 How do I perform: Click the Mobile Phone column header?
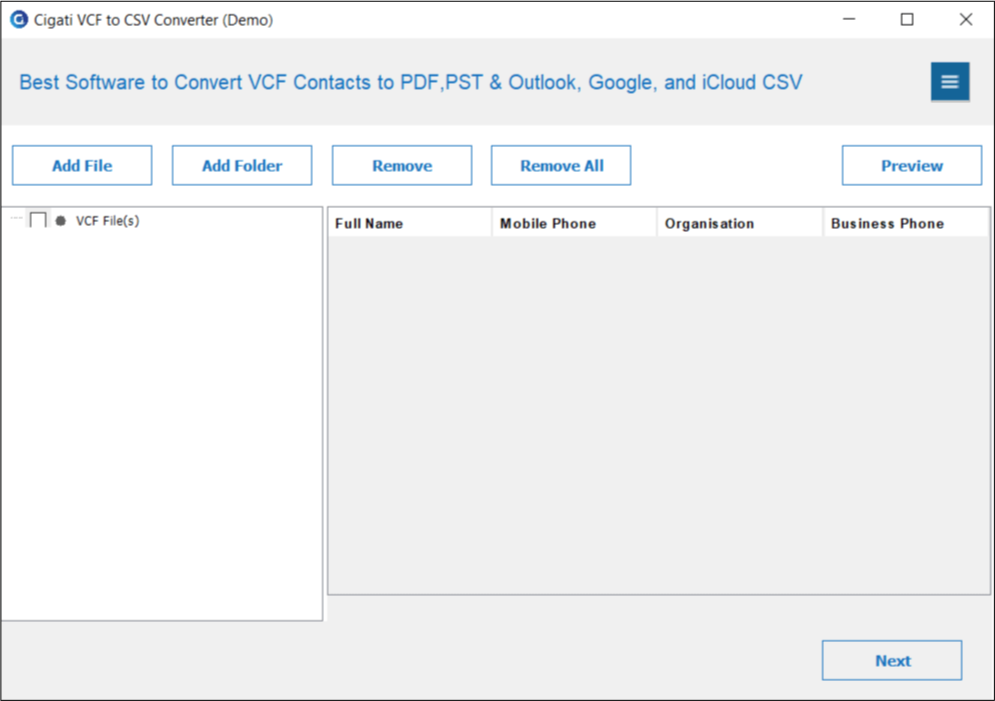[x=575, y=223]
